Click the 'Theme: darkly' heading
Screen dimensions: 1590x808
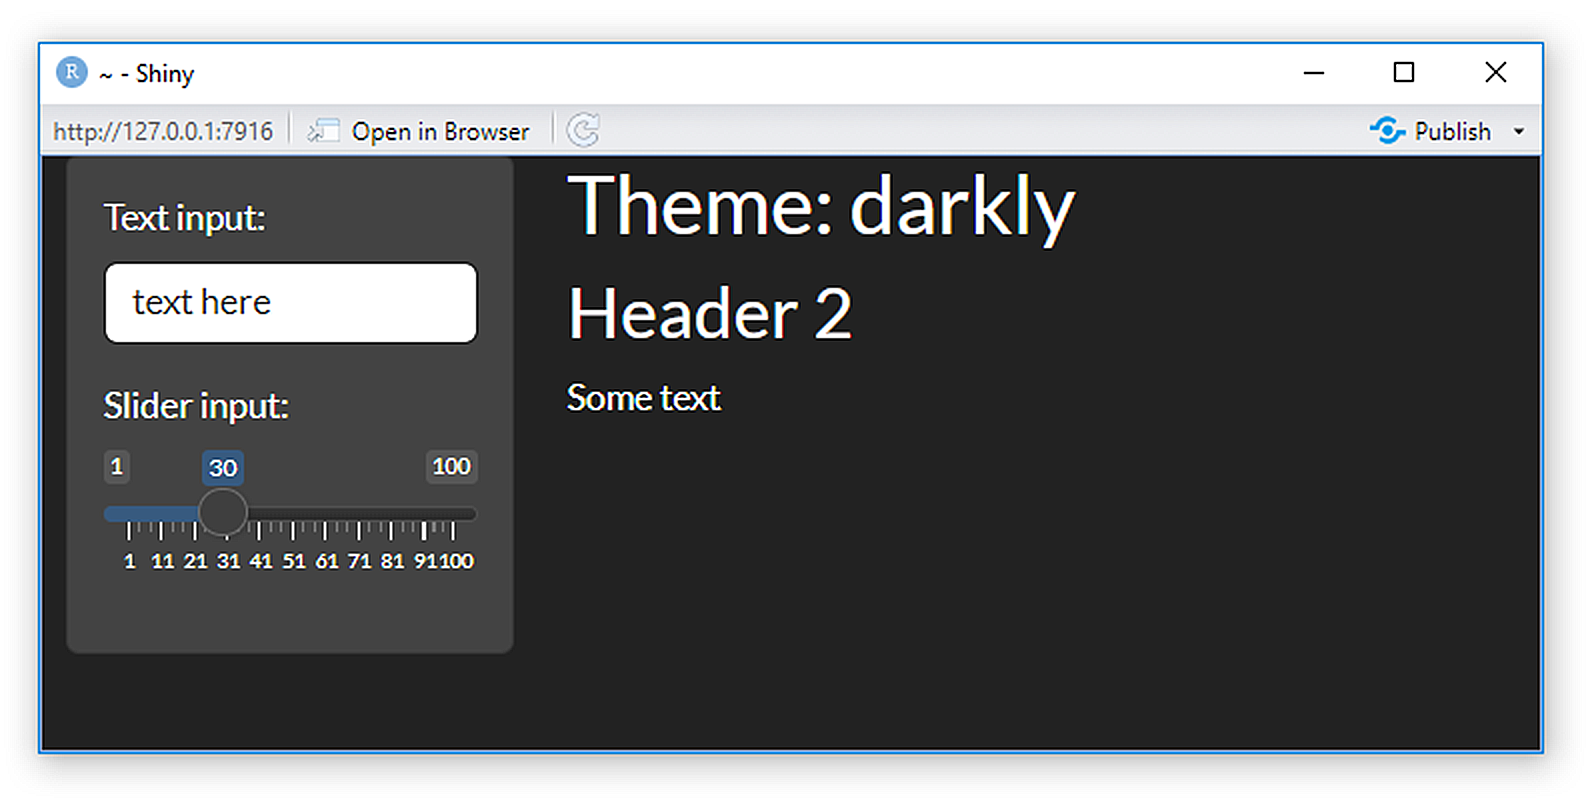coord(820,207)
